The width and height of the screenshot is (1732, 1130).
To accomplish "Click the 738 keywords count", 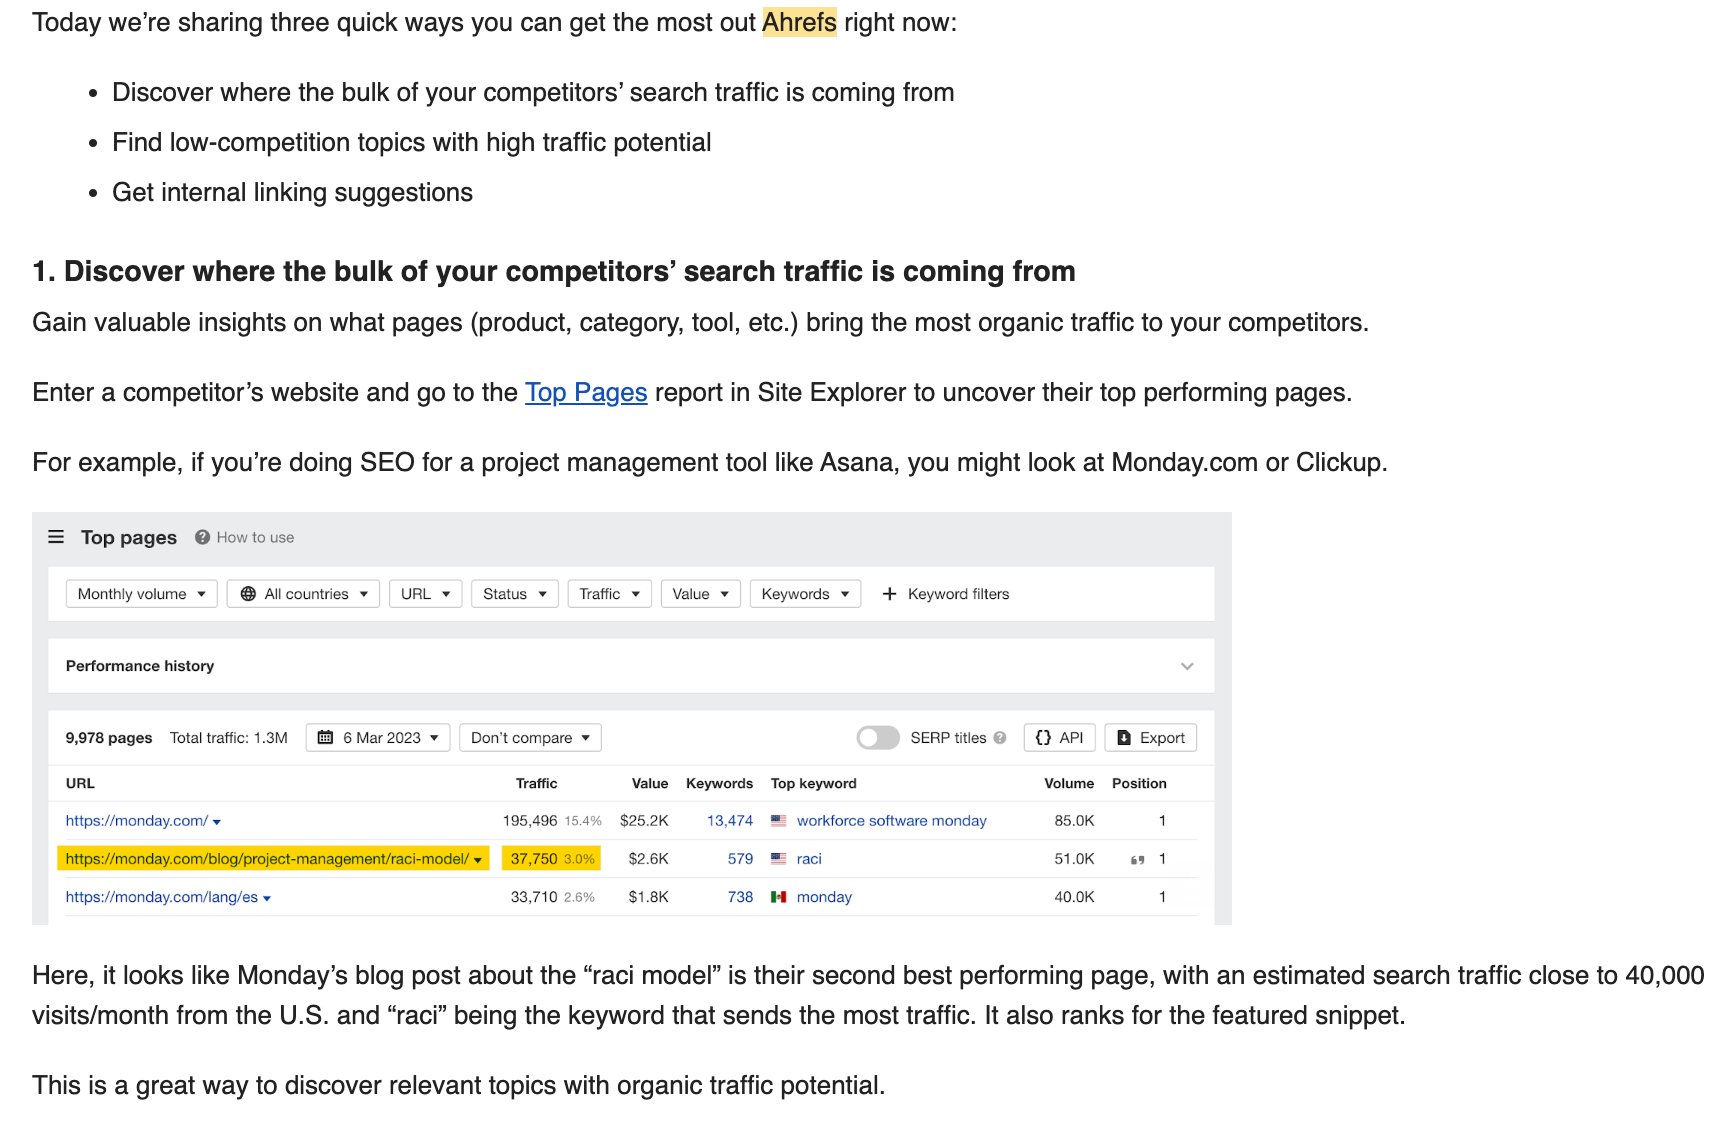I will pos(741,897).
